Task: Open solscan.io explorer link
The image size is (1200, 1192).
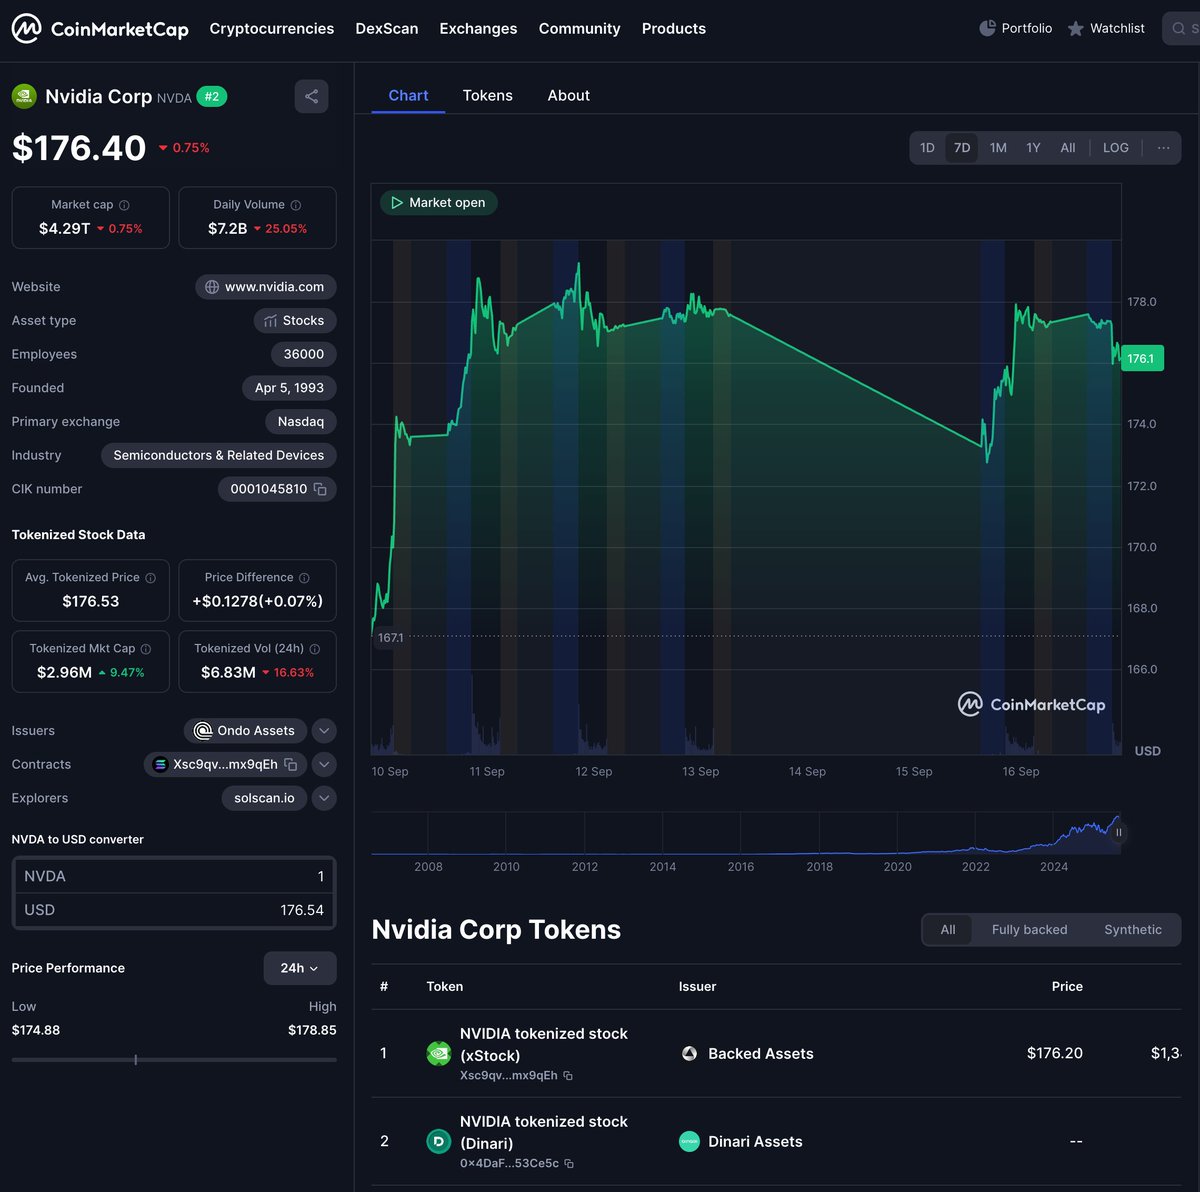Action: click(264, 798)
